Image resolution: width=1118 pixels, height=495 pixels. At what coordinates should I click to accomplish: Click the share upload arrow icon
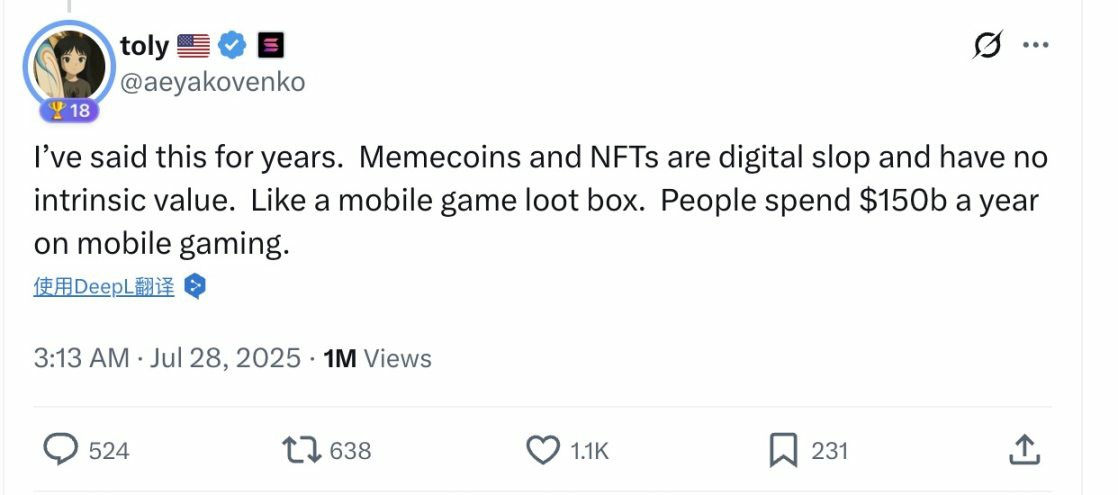(1024, 451)
